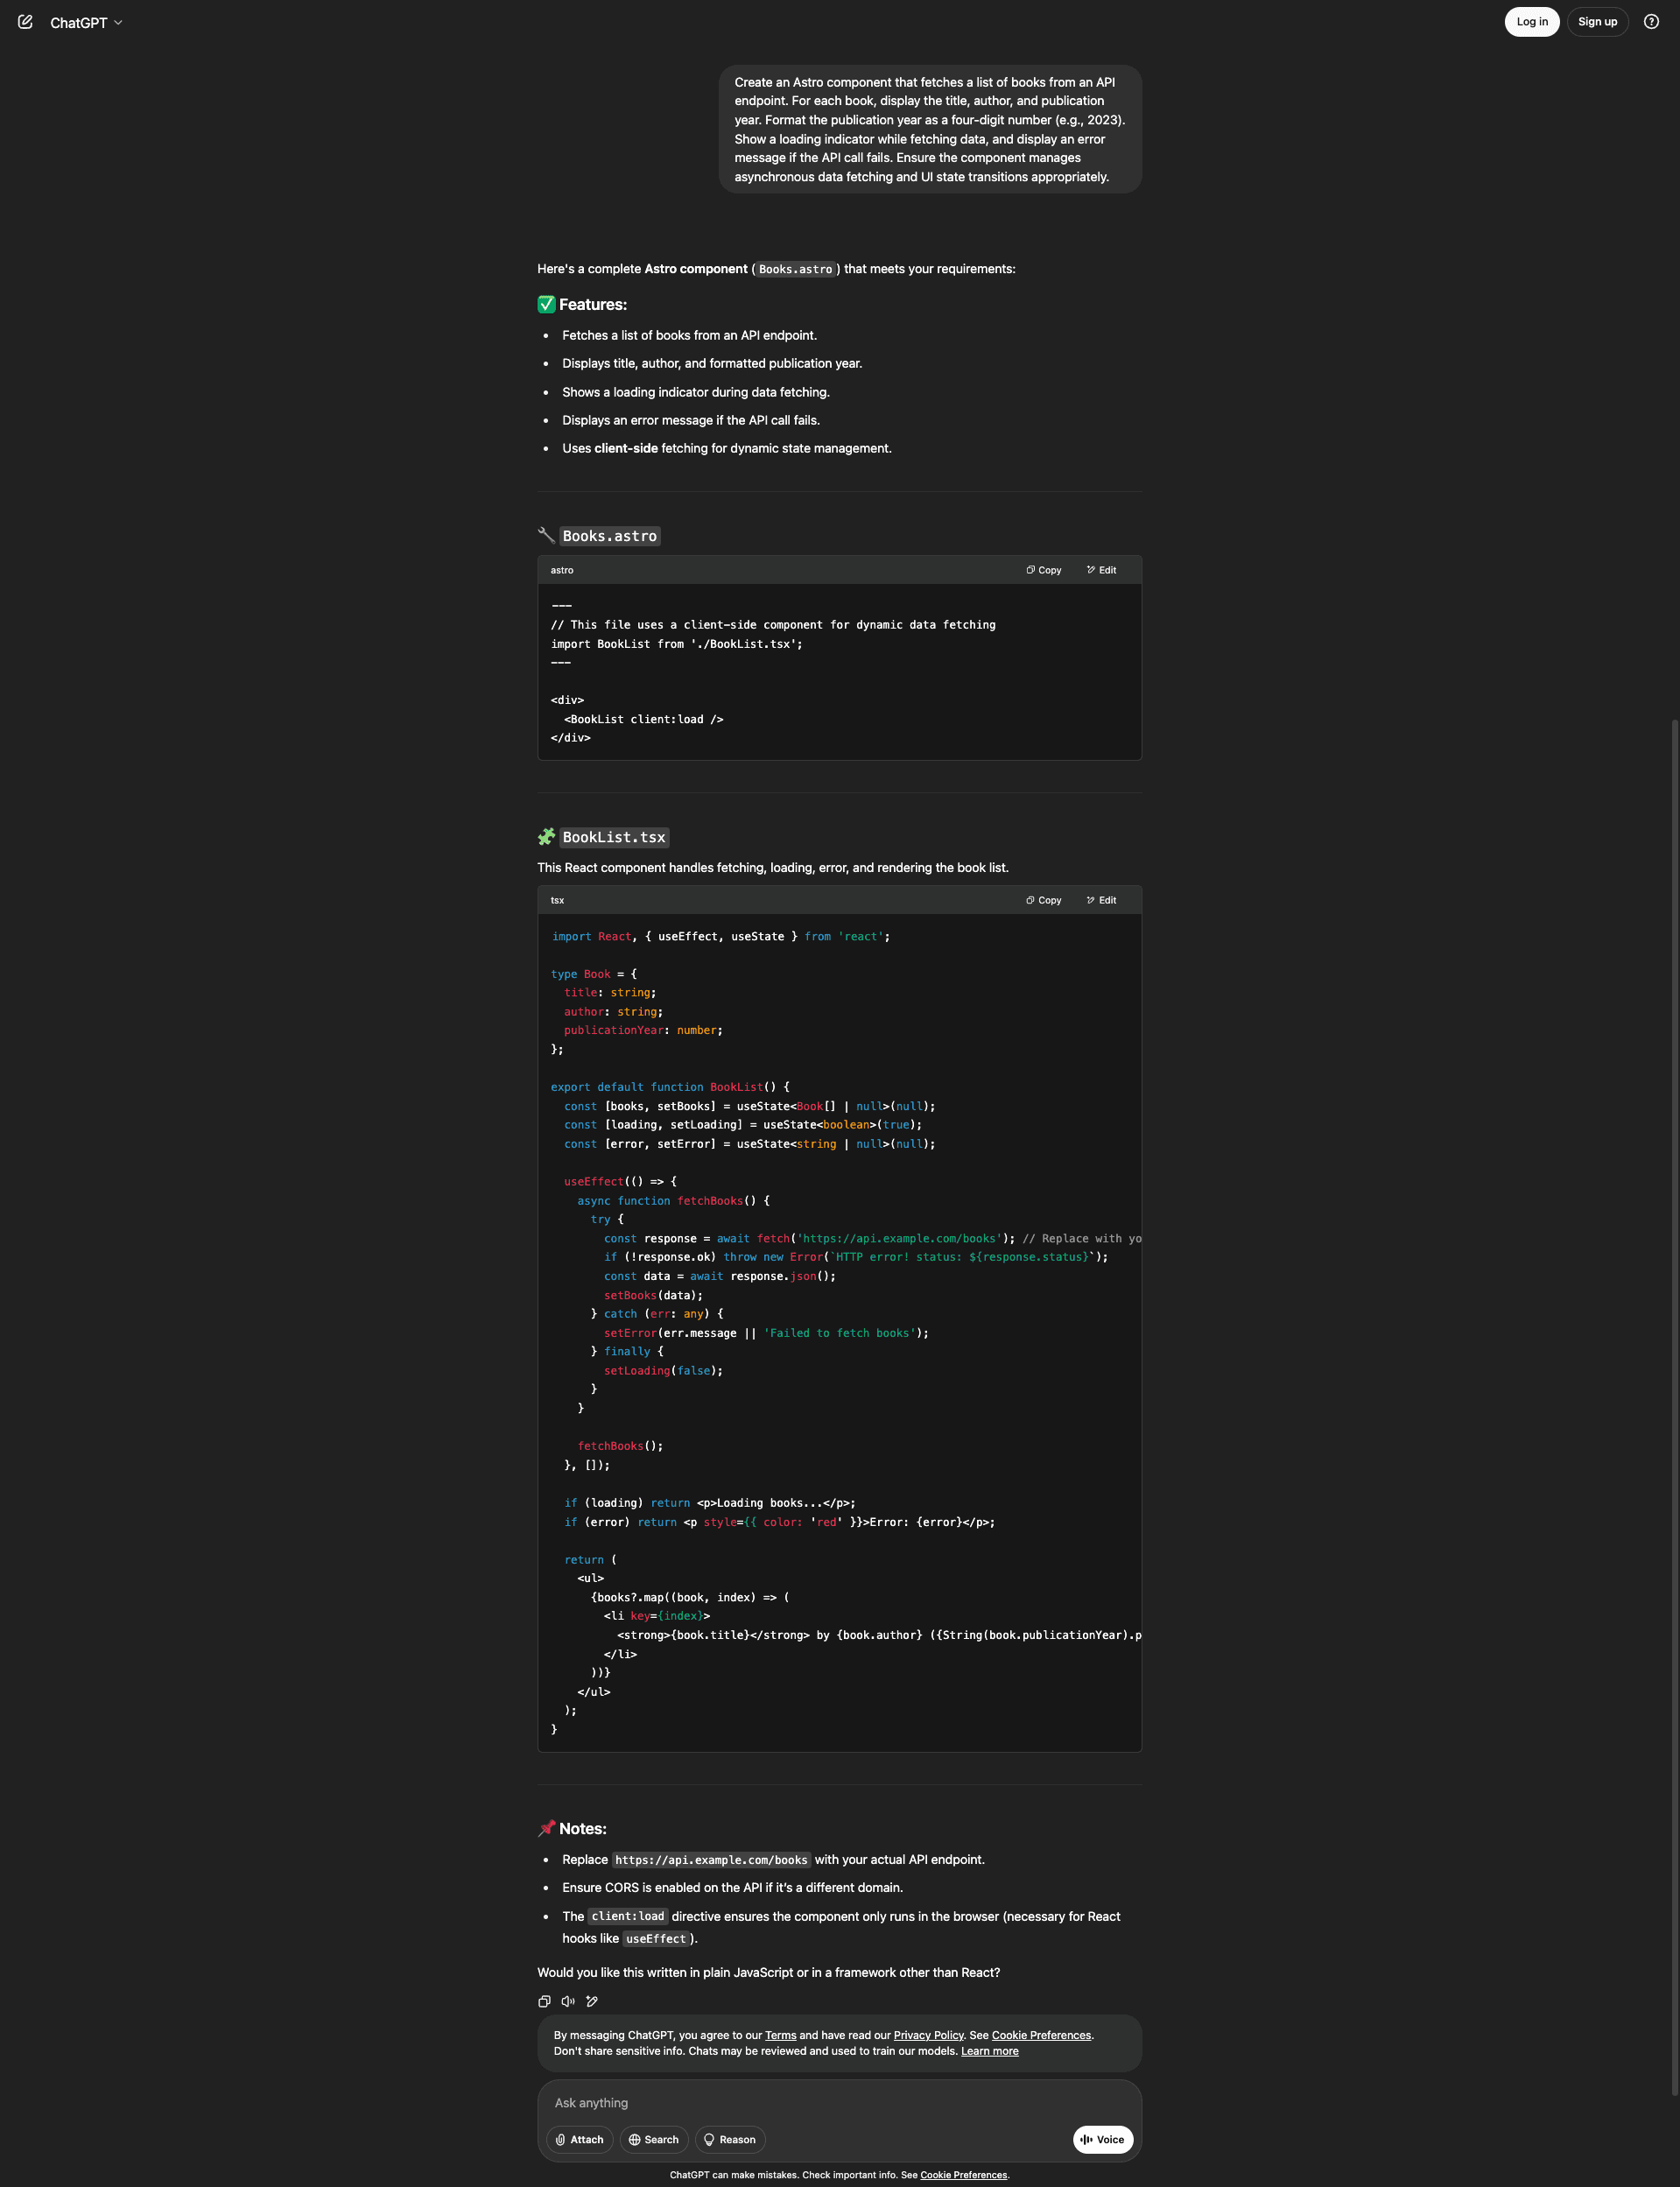Open the Terms link
1680x2187 pixels.
point(780,2035)
